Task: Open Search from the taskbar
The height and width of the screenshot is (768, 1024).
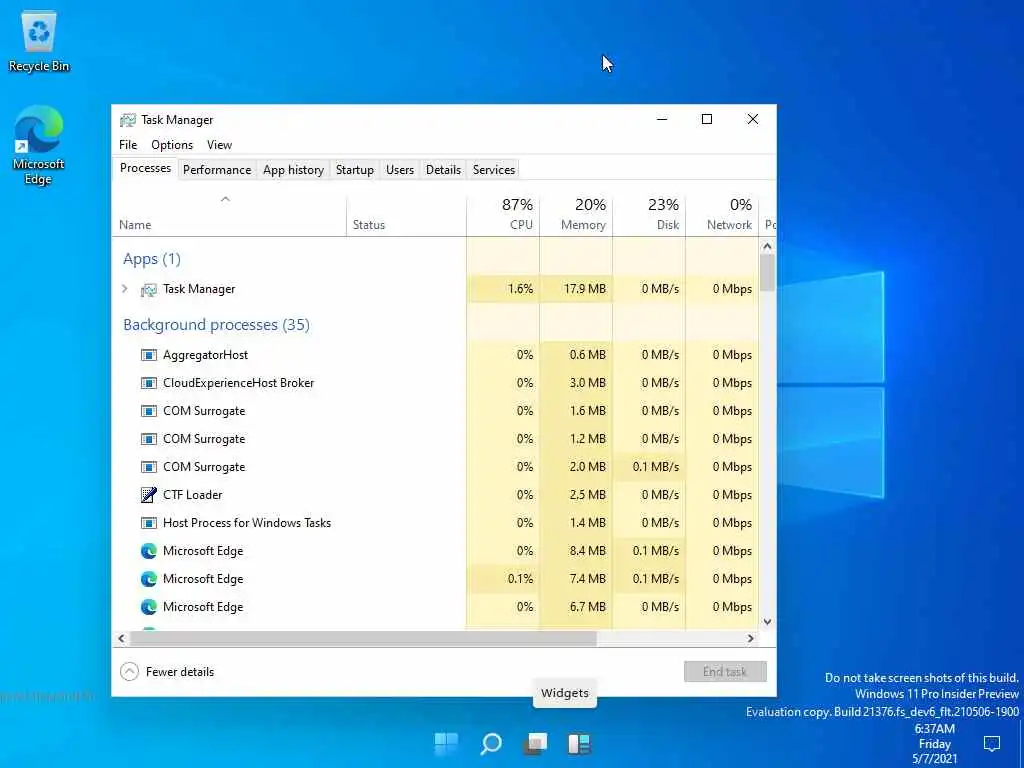Action: (491, 743)
